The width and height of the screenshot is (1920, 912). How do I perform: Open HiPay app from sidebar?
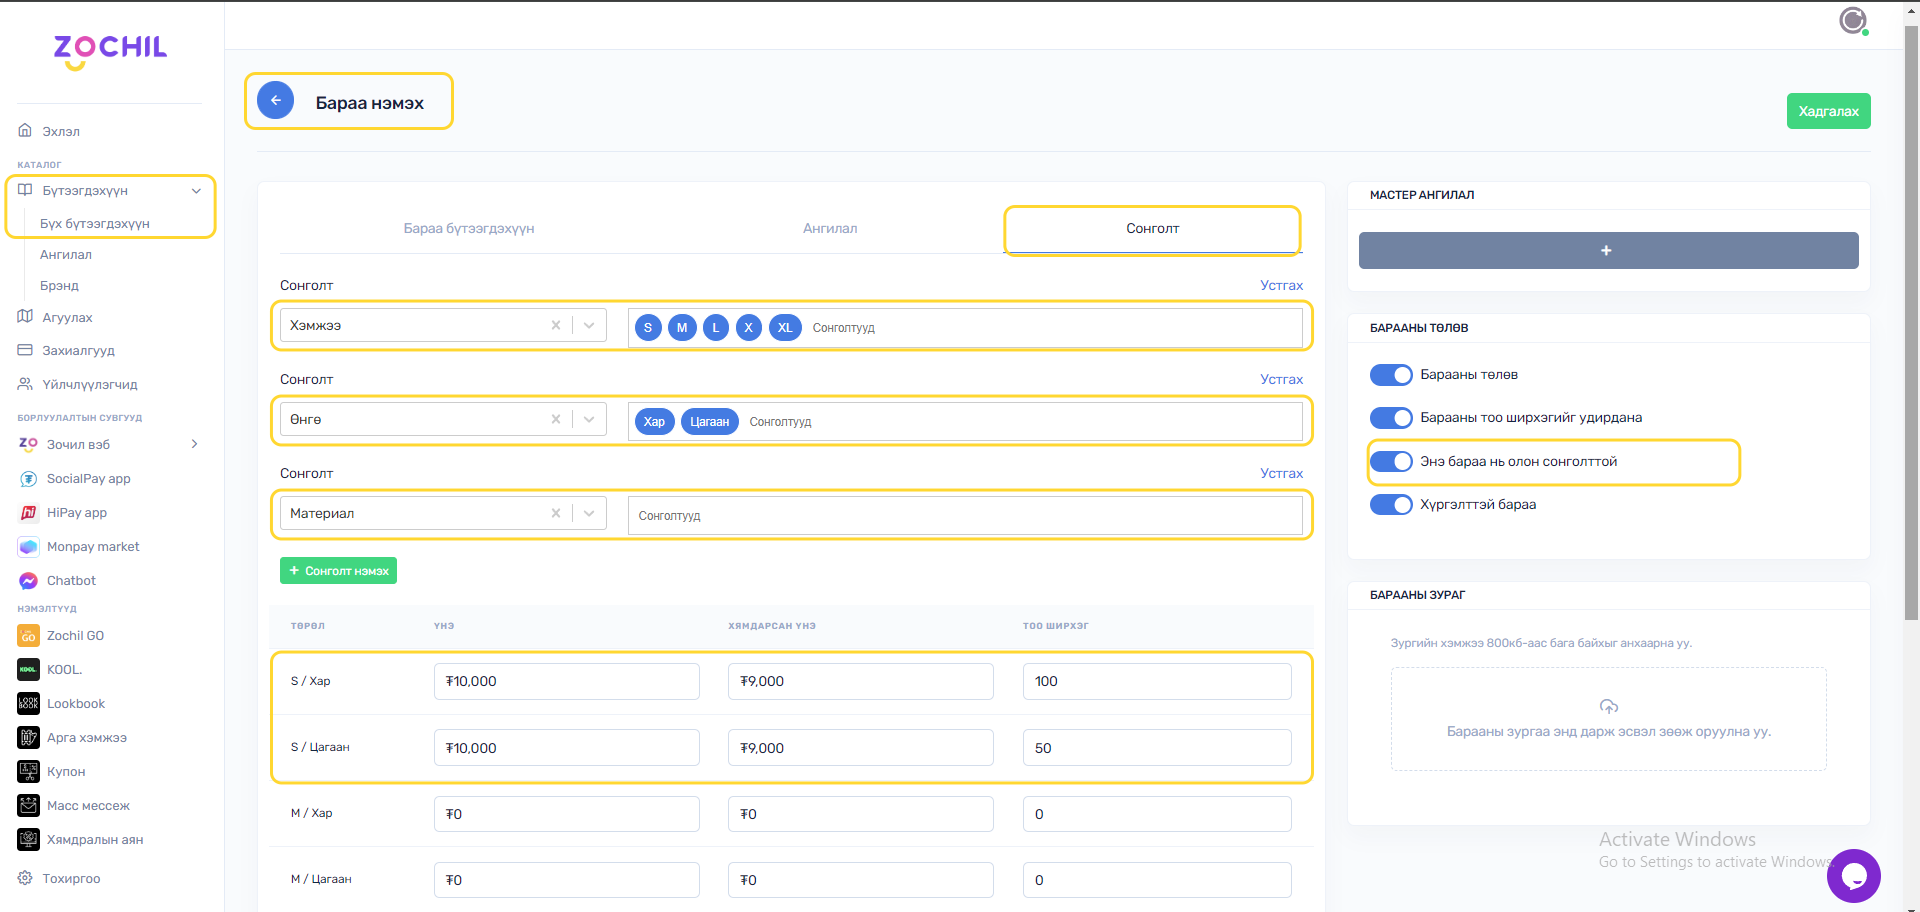(28, 513)
